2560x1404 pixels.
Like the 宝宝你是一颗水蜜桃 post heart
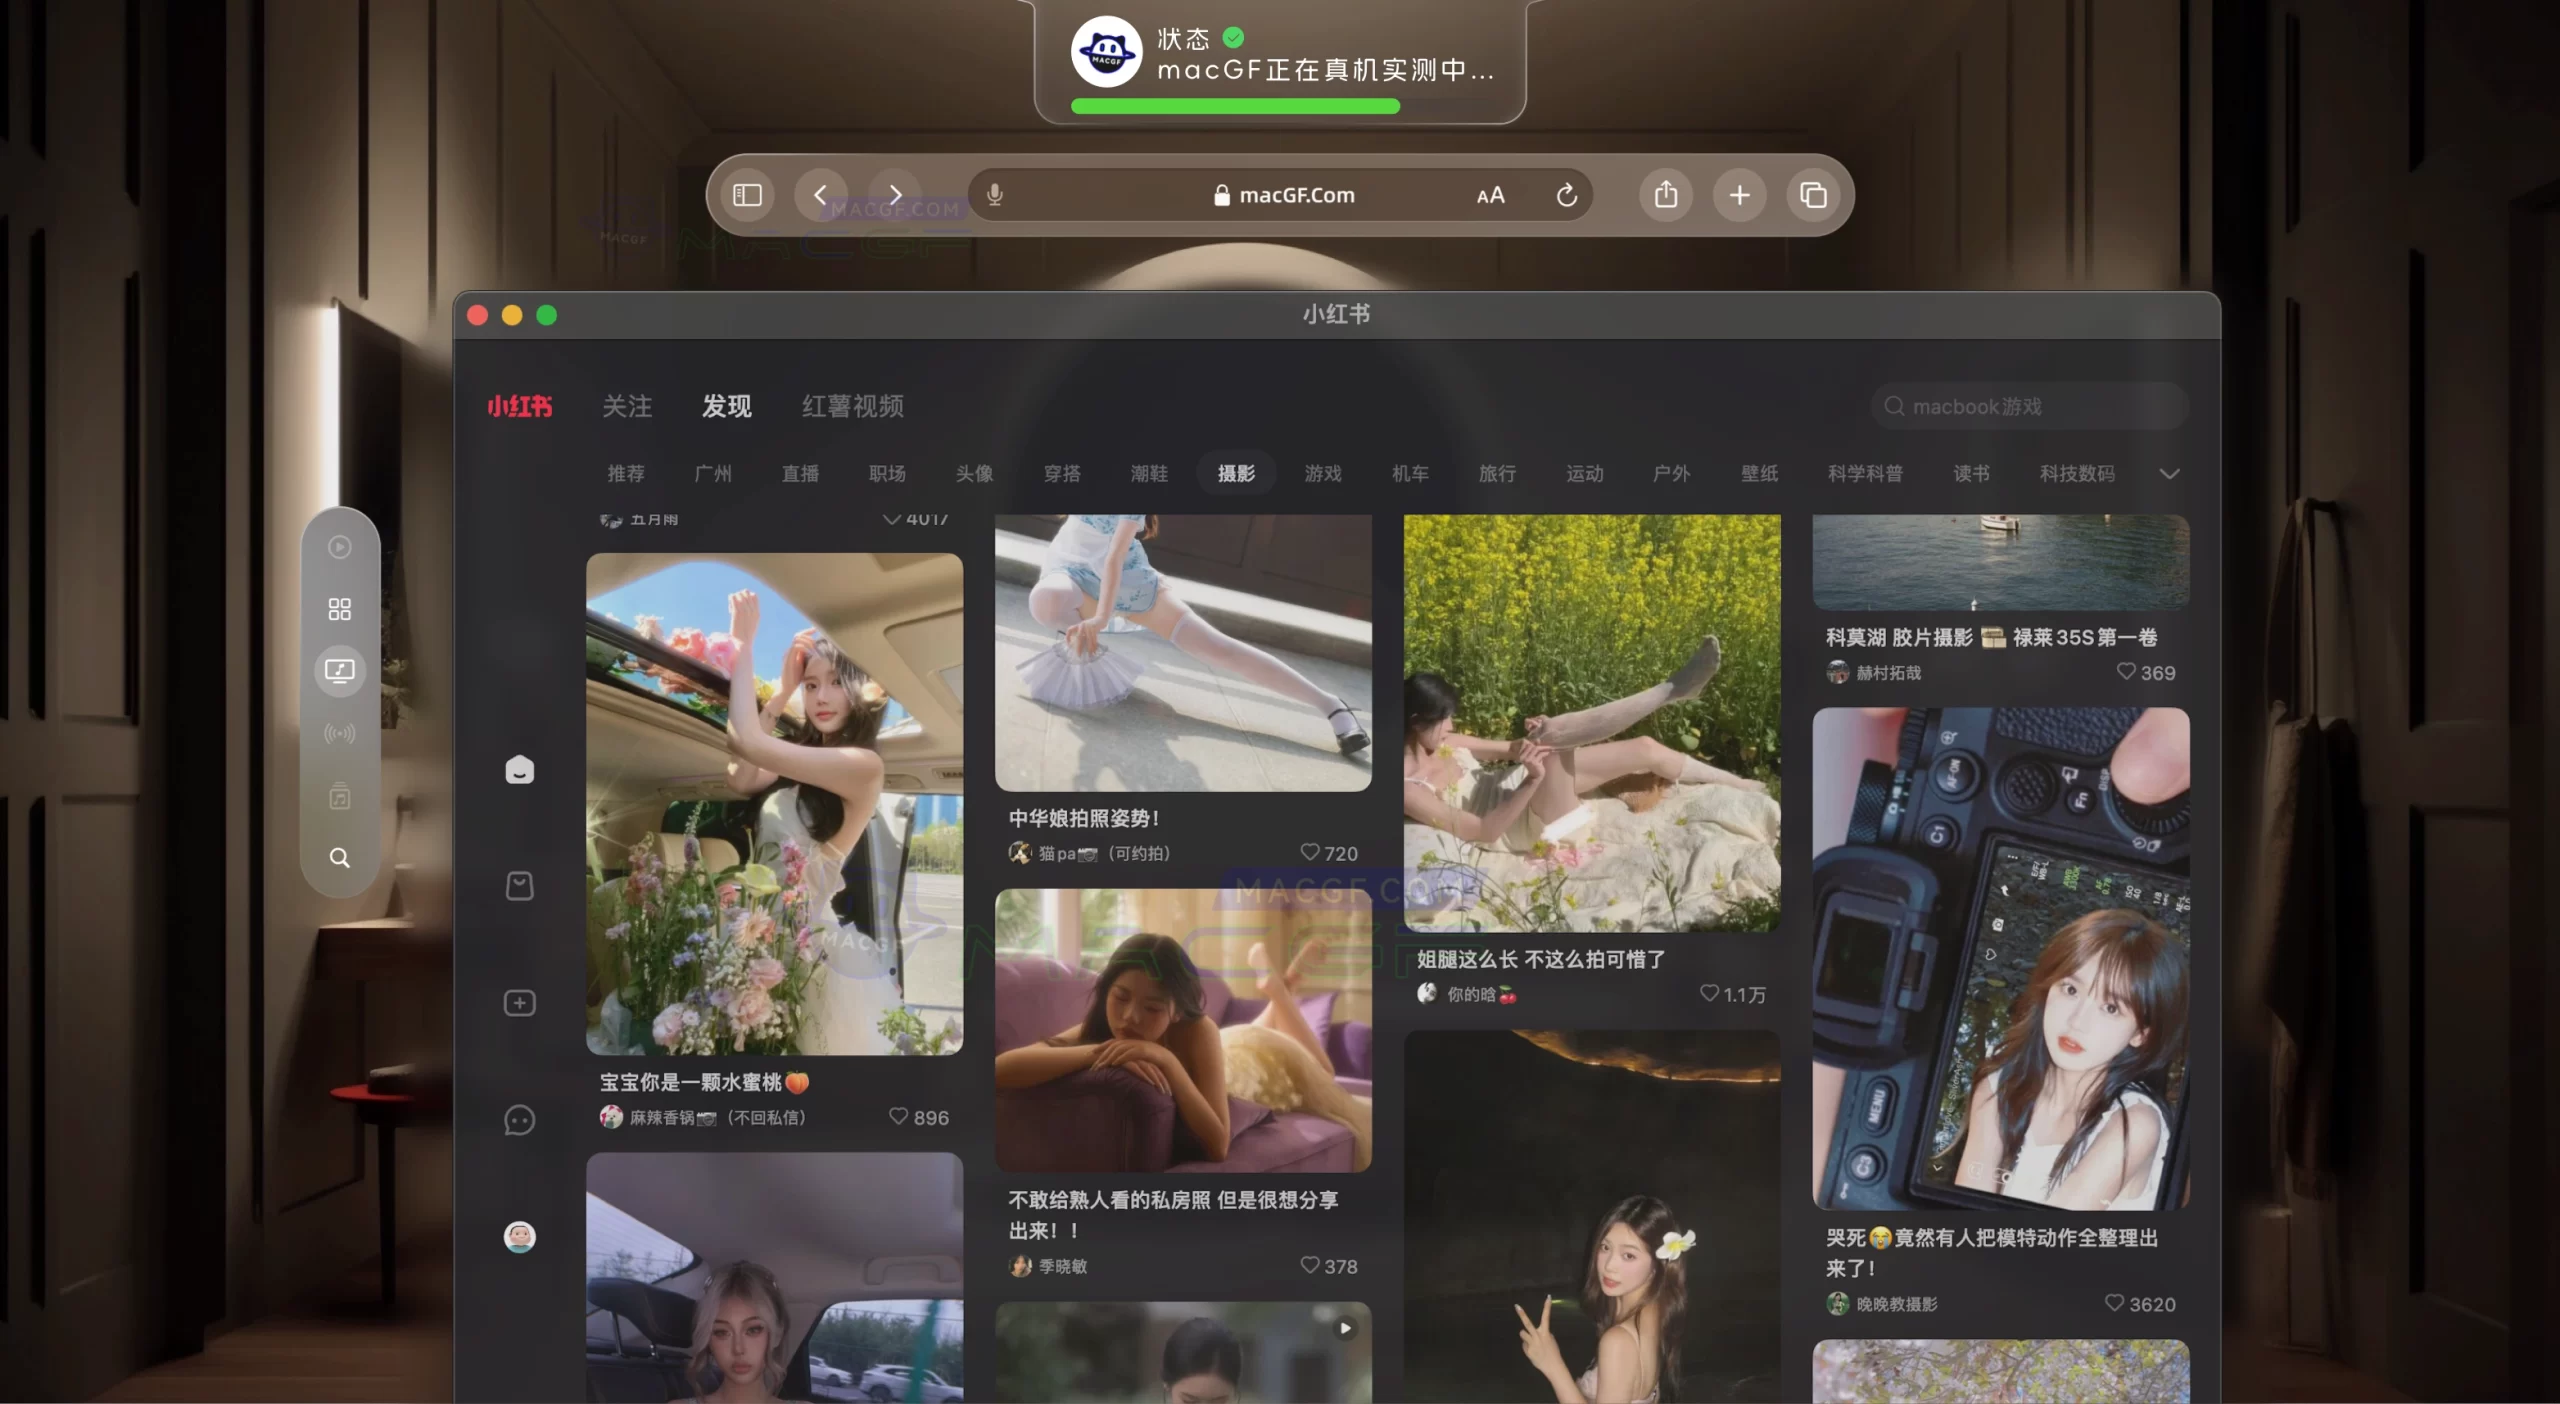coord(898,1116)
